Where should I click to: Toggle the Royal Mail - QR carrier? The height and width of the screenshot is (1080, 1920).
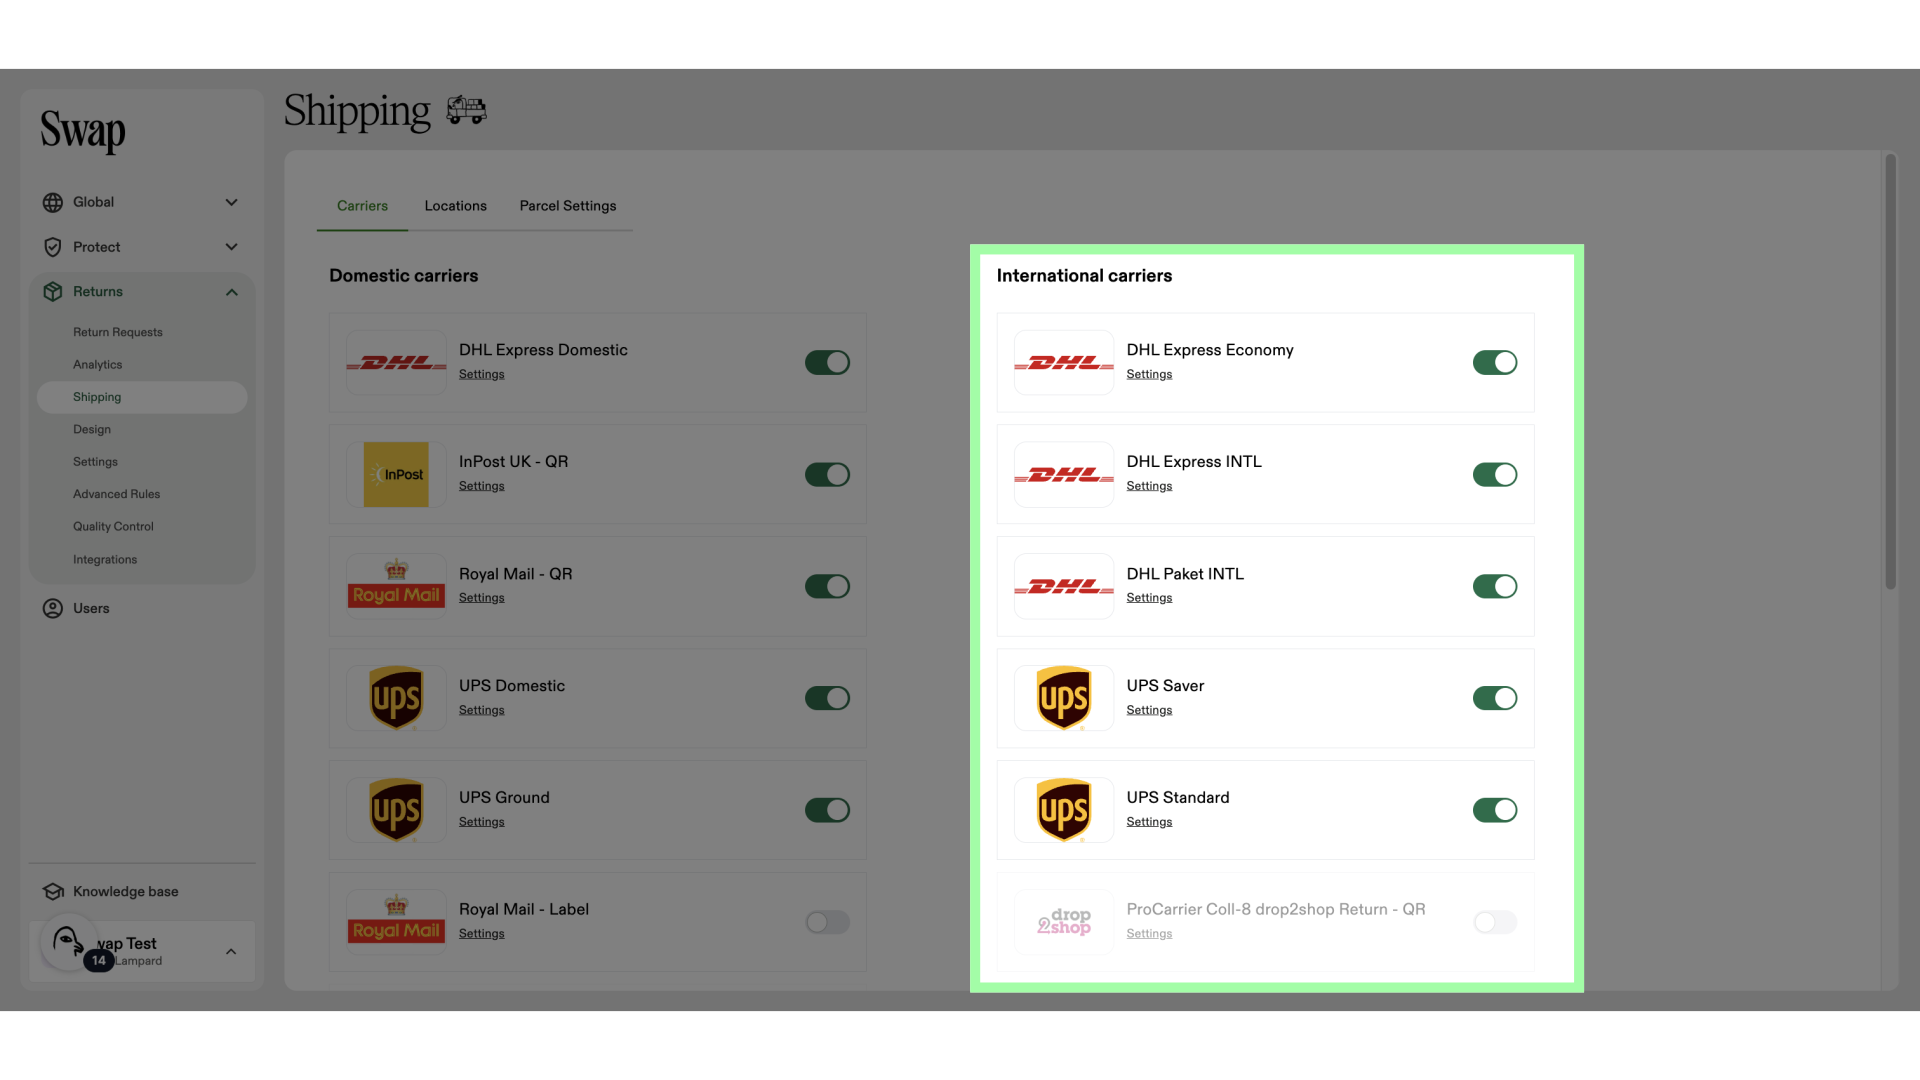pyautogui.click(x=827, y=586)
